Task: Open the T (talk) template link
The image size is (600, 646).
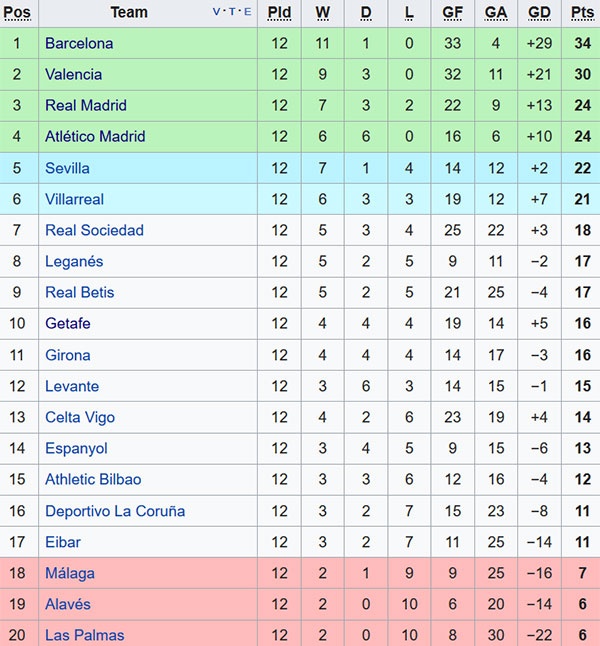Action: point(233,12)
